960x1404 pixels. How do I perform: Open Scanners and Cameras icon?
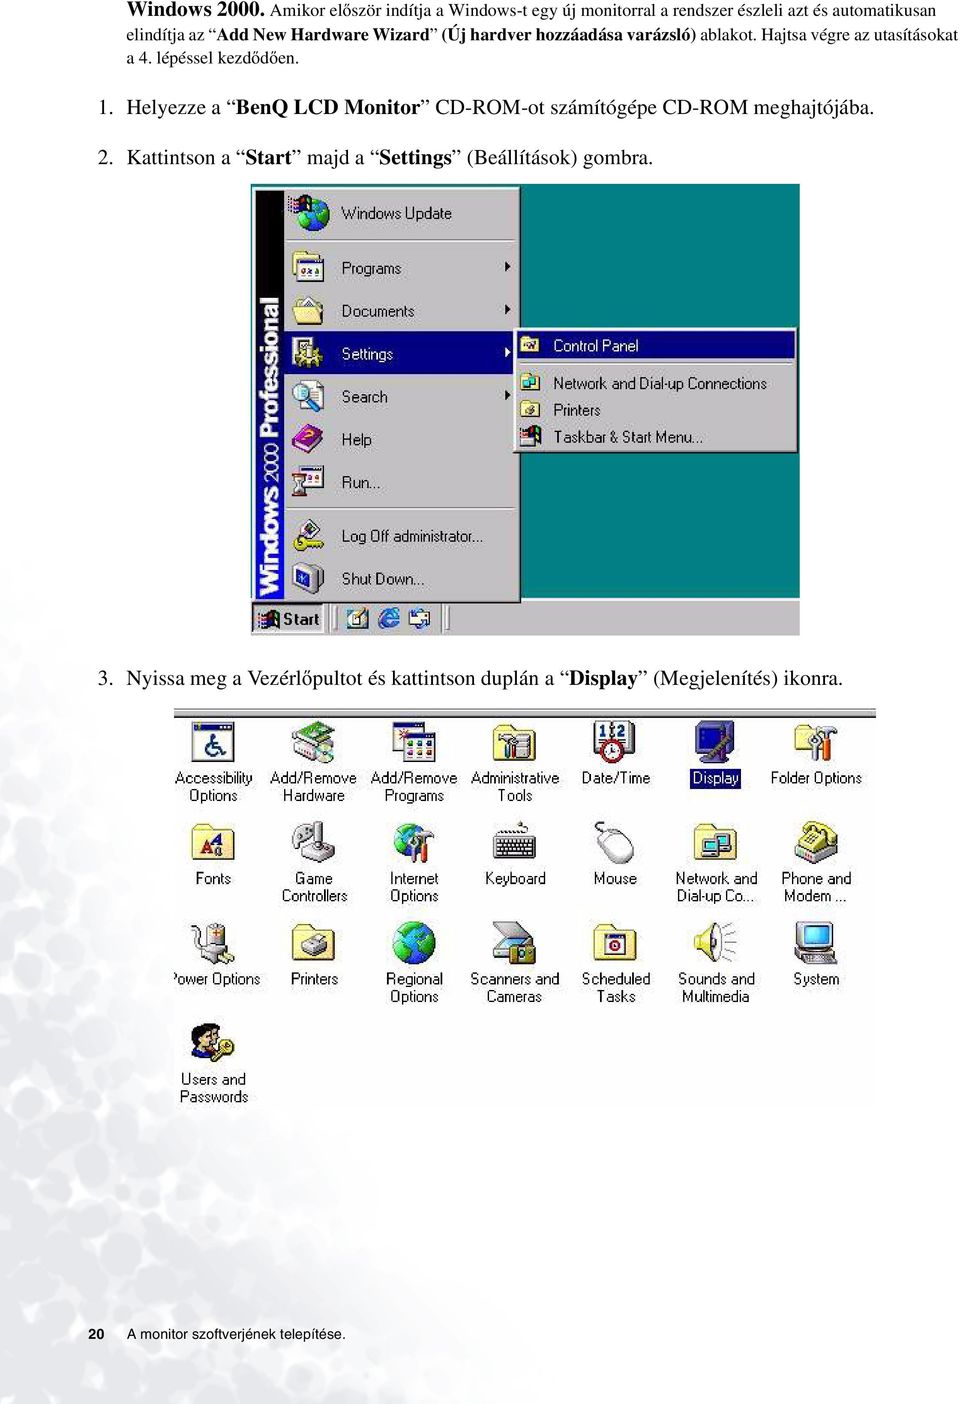pos(514,943)
